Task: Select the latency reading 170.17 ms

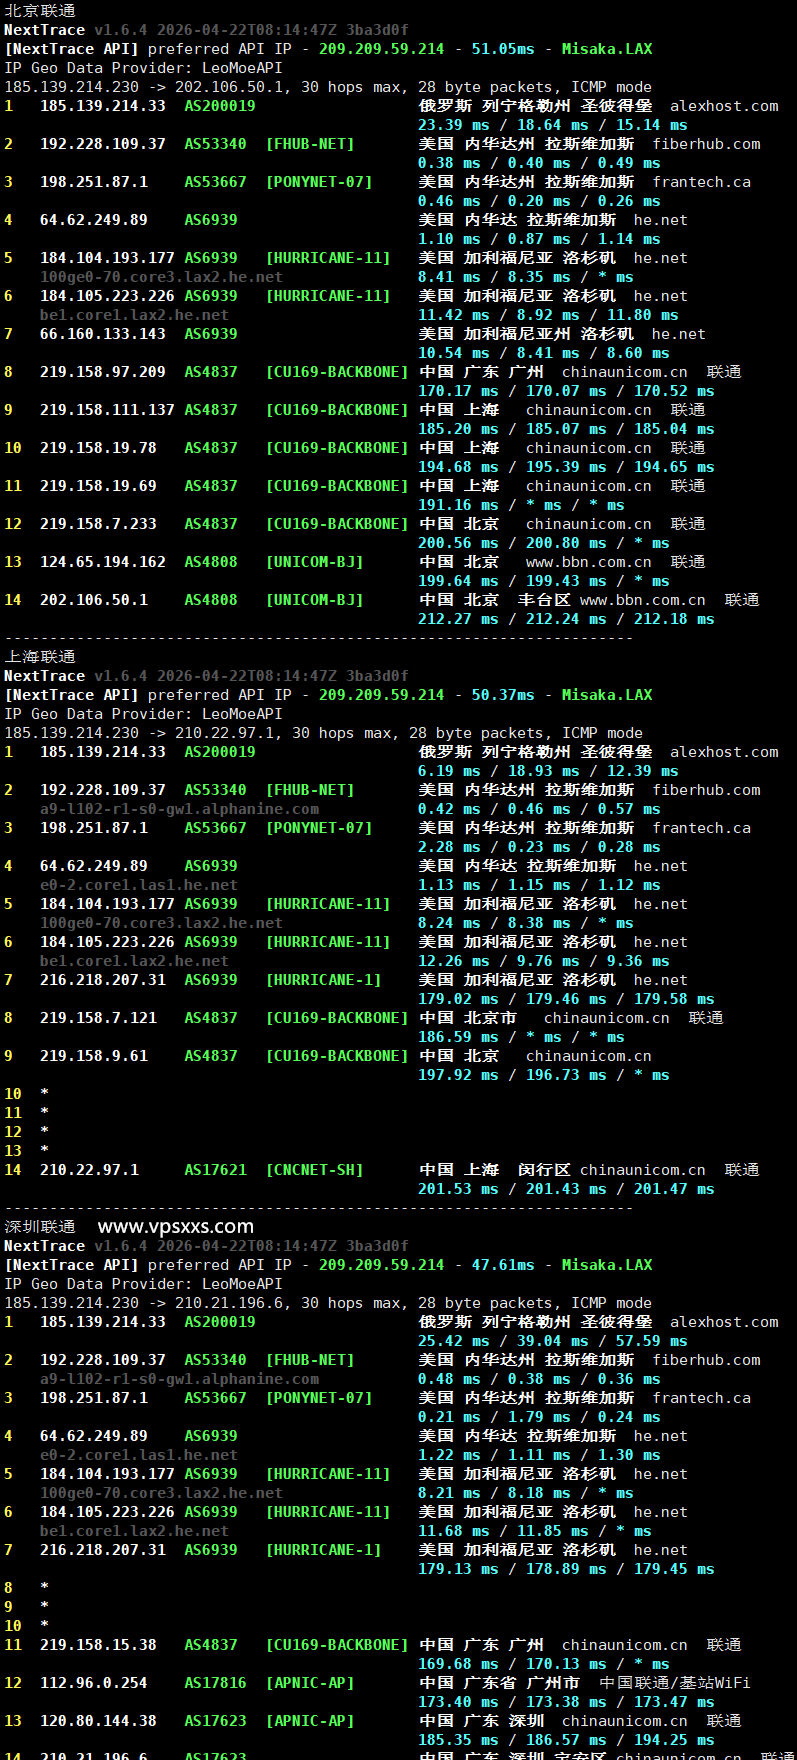Action: (458, 390)
